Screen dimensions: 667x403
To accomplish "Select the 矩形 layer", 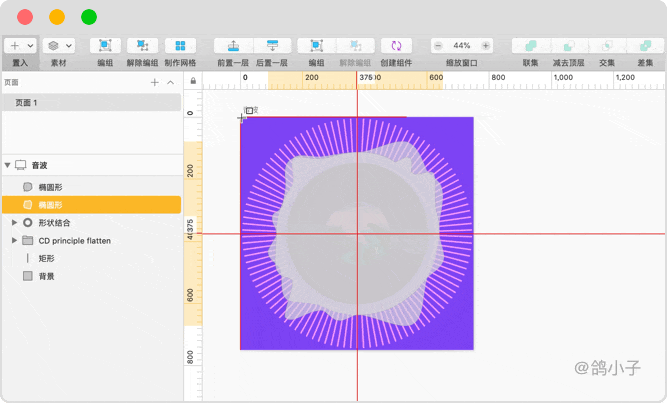I will (x=91, y=258).
